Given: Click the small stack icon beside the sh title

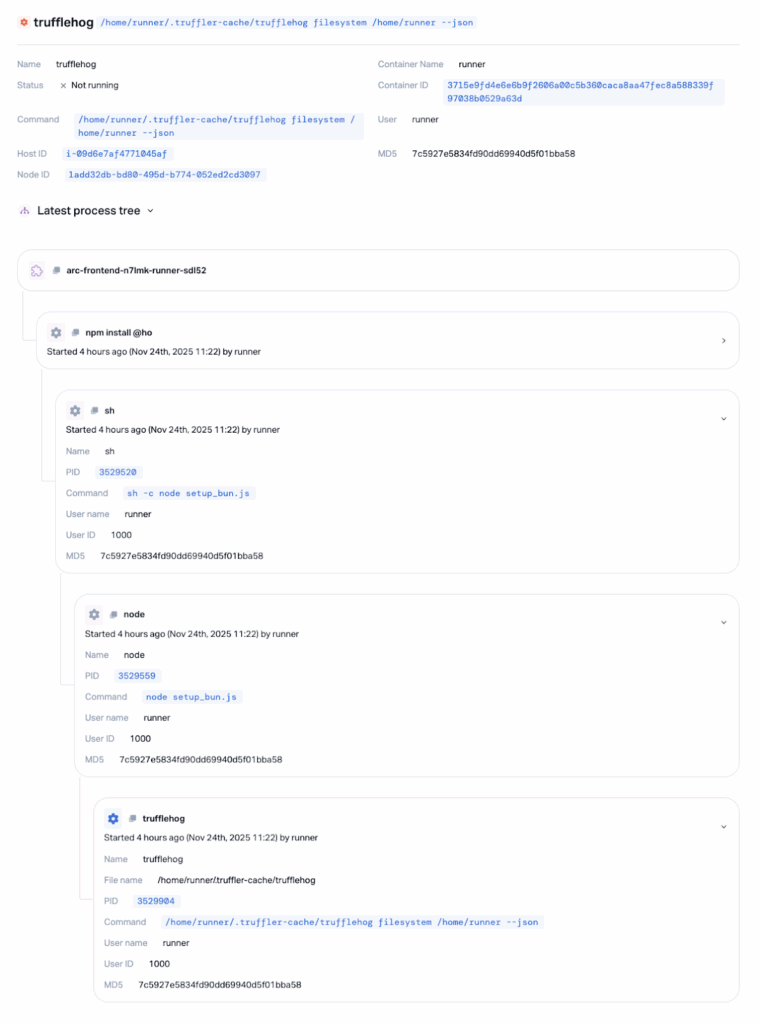Looking at the screenshot, I should 94,410.
